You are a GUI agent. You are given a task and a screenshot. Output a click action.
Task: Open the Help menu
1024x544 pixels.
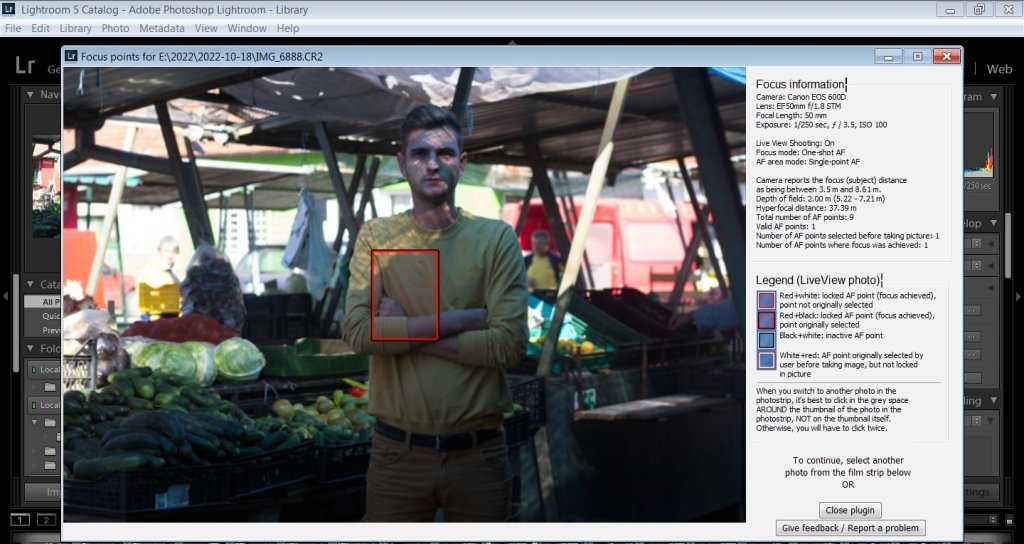(287, 28)
